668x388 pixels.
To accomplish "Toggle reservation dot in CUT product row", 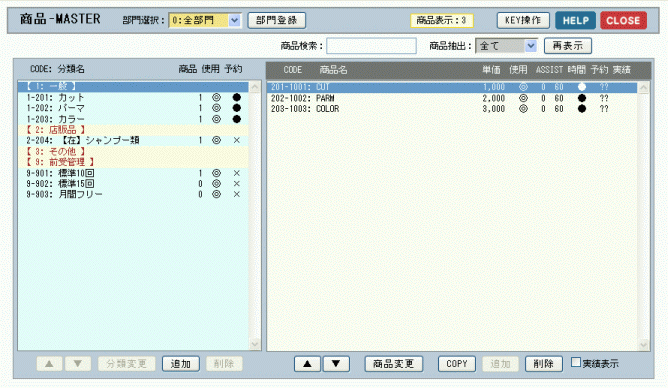I will [x=582, y=87].
